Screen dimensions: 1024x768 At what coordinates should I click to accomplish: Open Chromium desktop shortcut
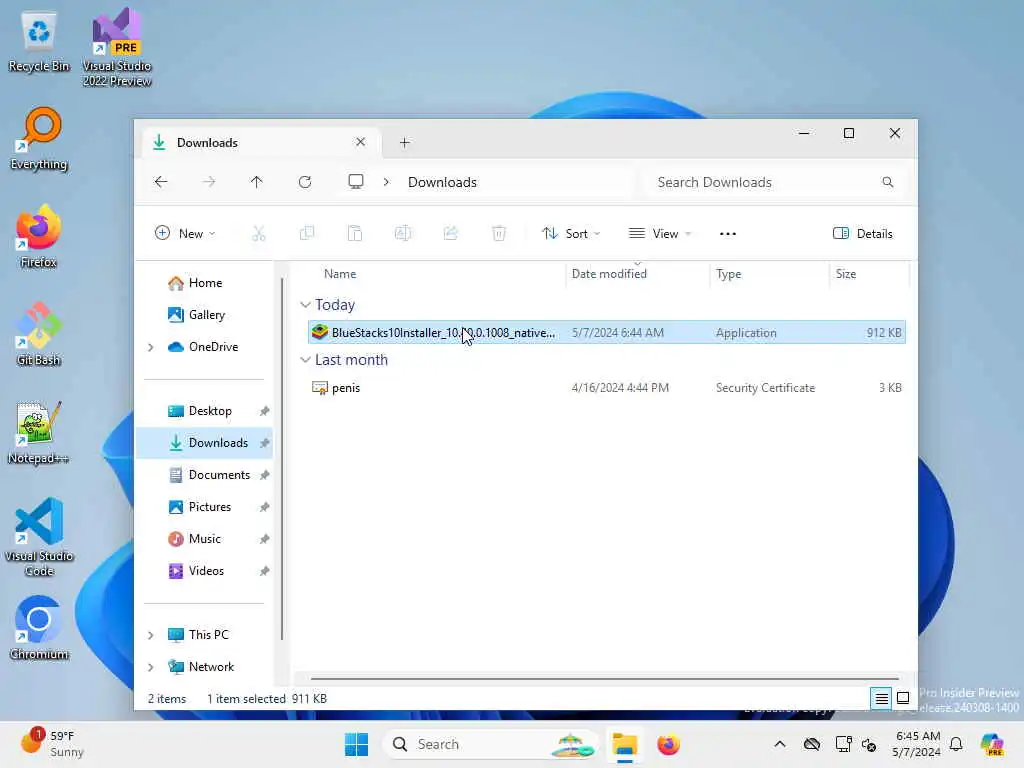coord(39,628)
